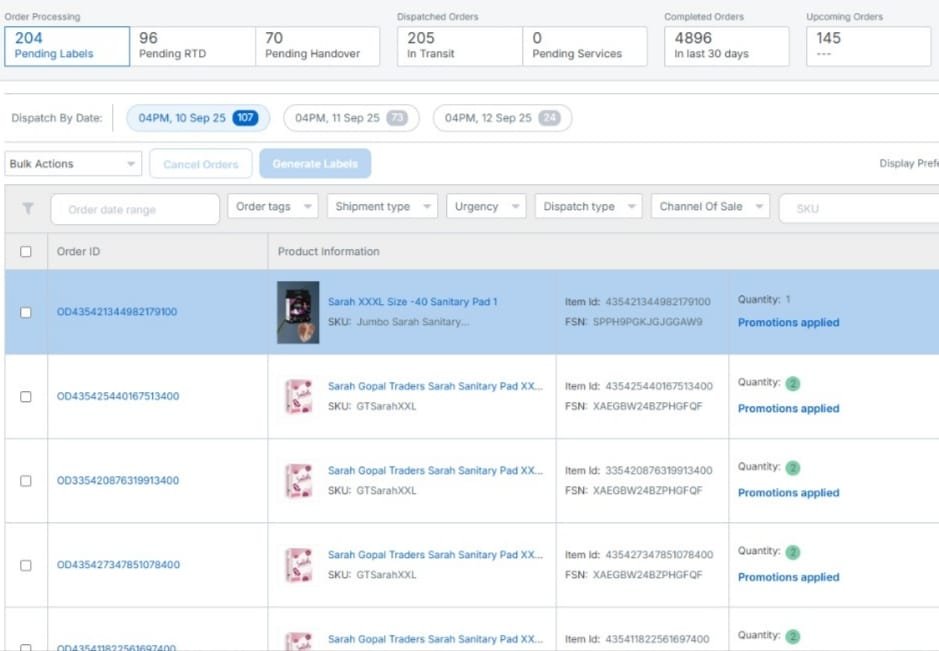Expand the Shipment type filter

(x=381, y=207)
